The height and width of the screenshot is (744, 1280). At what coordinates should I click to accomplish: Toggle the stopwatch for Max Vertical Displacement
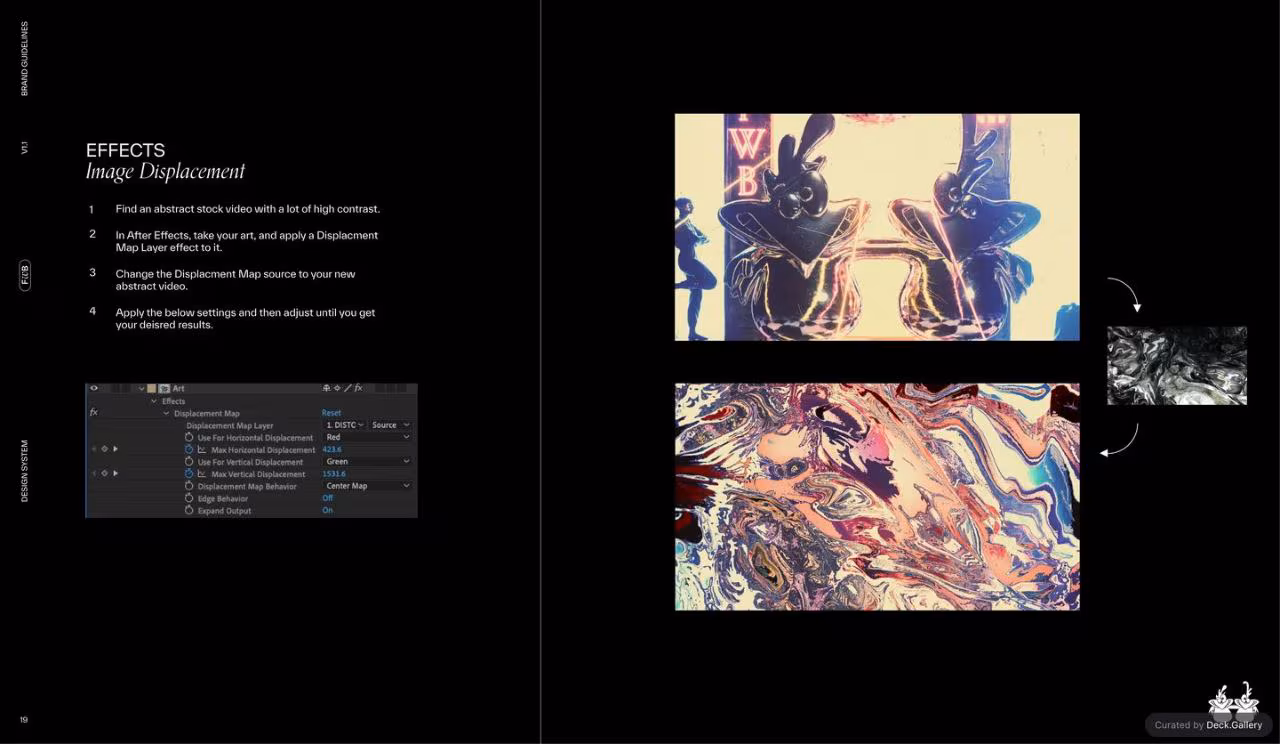[189, 474]
